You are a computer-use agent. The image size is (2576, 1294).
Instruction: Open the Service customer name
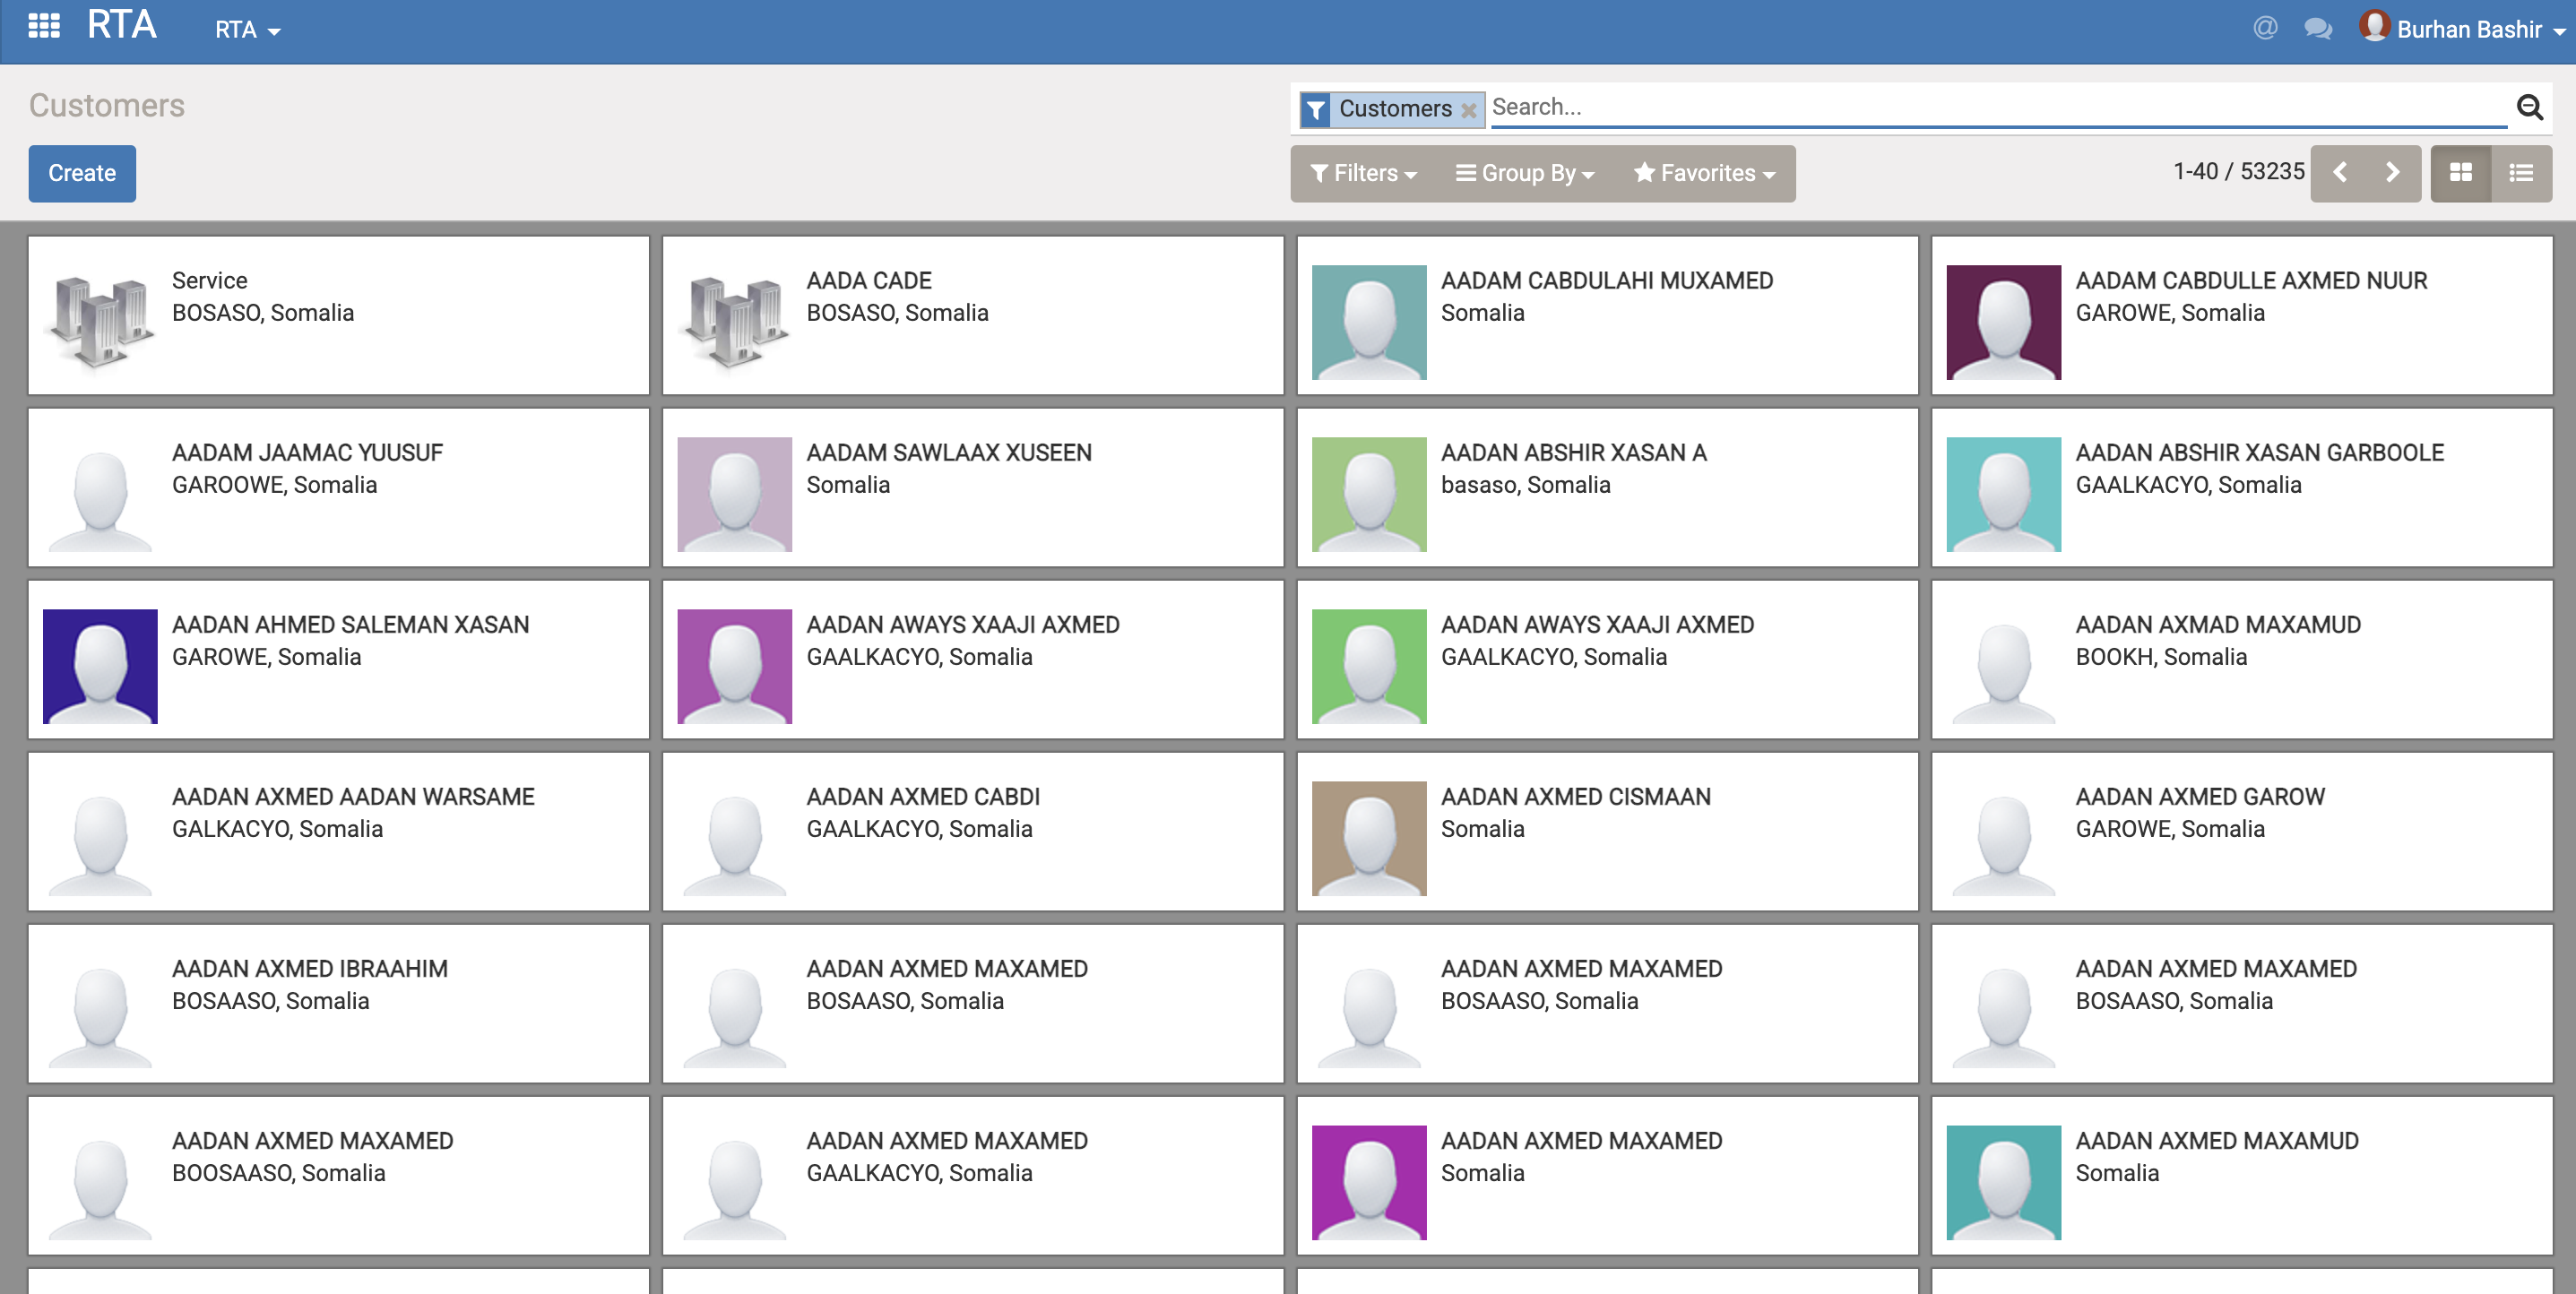click(209, 280)
